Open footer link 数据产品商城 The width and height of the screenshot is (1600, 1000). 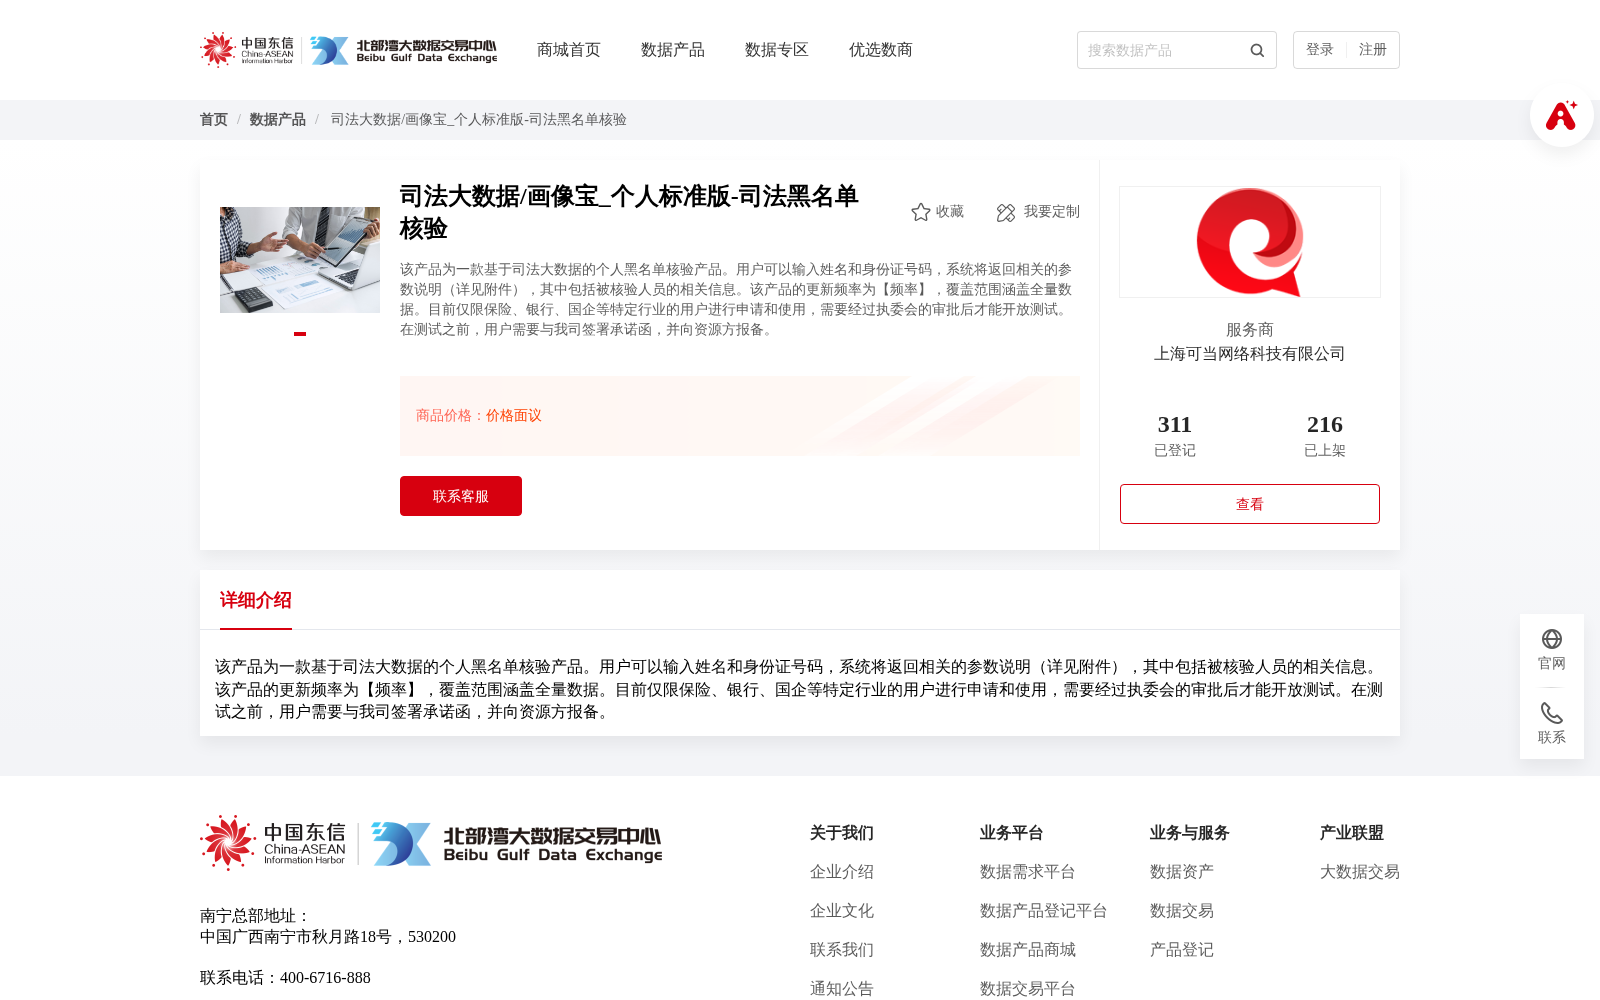click(1028, 950)
